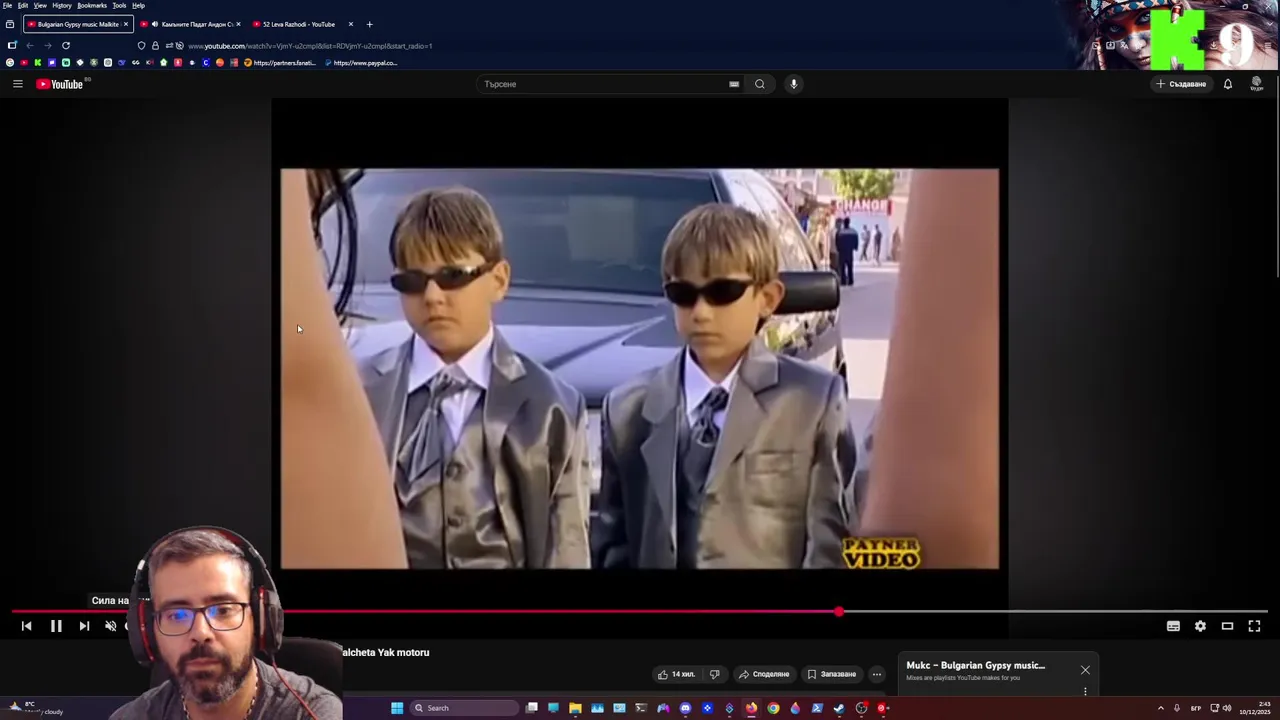Open the View menu
Screen dimensions: 1280x720
[x=40, y=5]
